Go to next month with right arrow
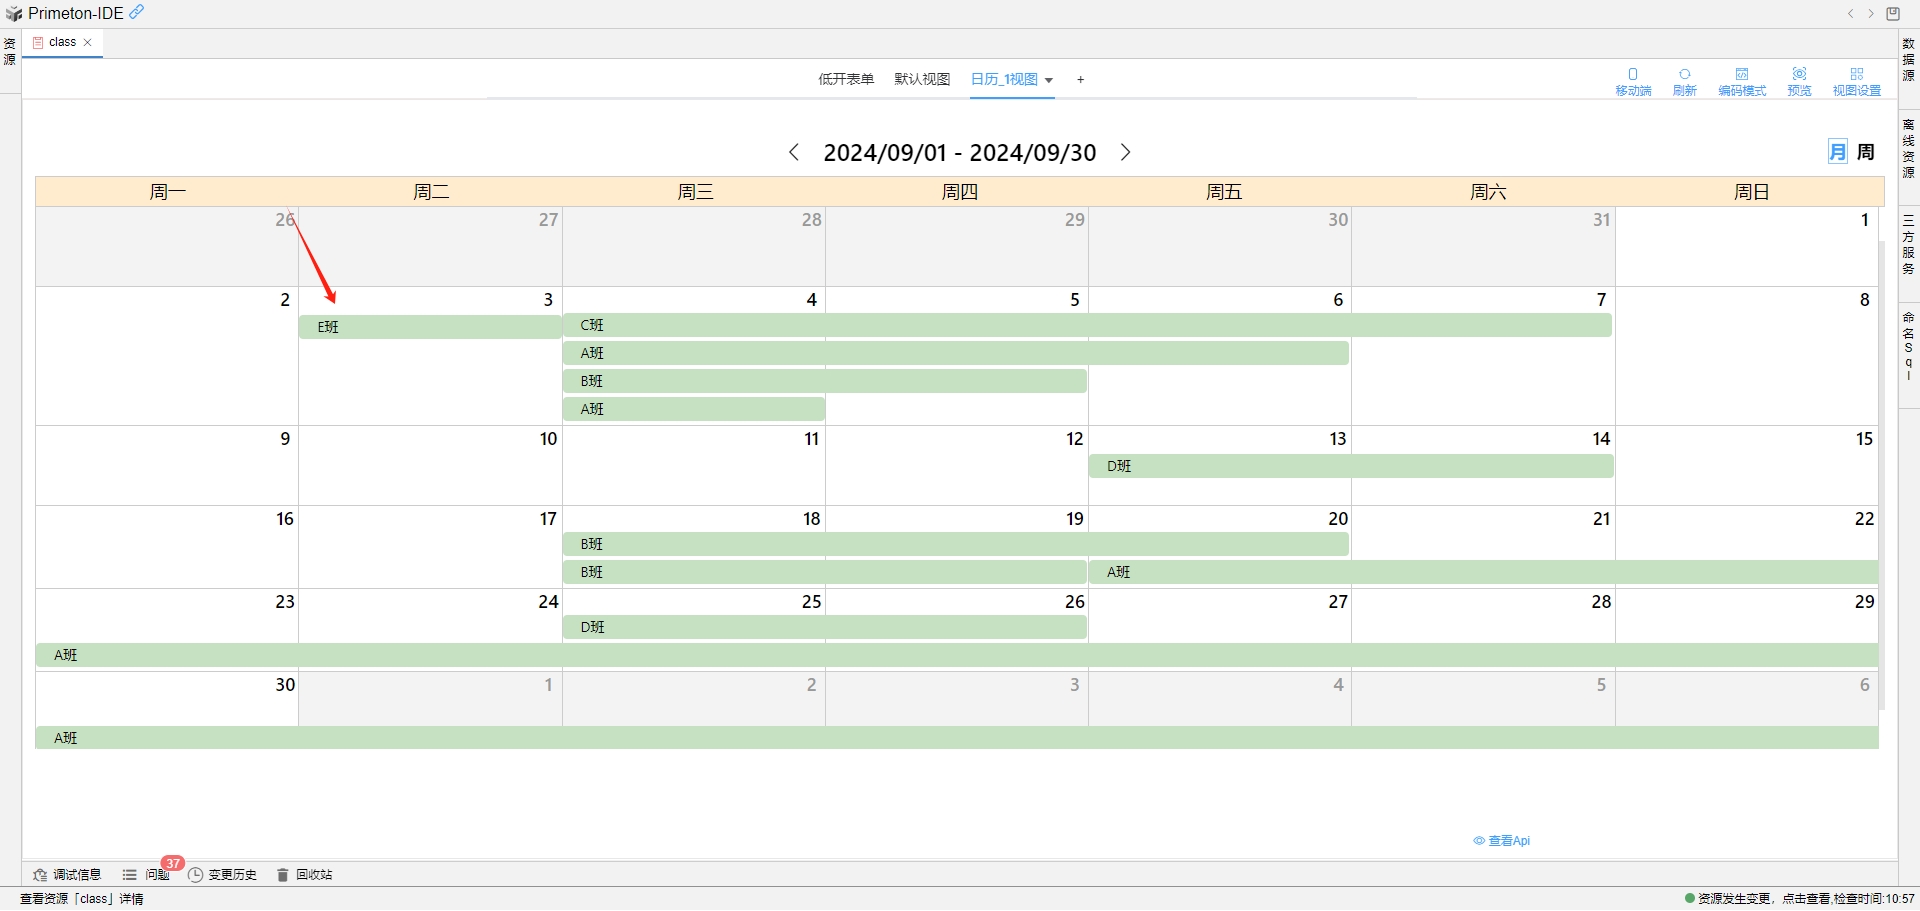This screenshot has height=911, width=1920. pos(1126,152)
